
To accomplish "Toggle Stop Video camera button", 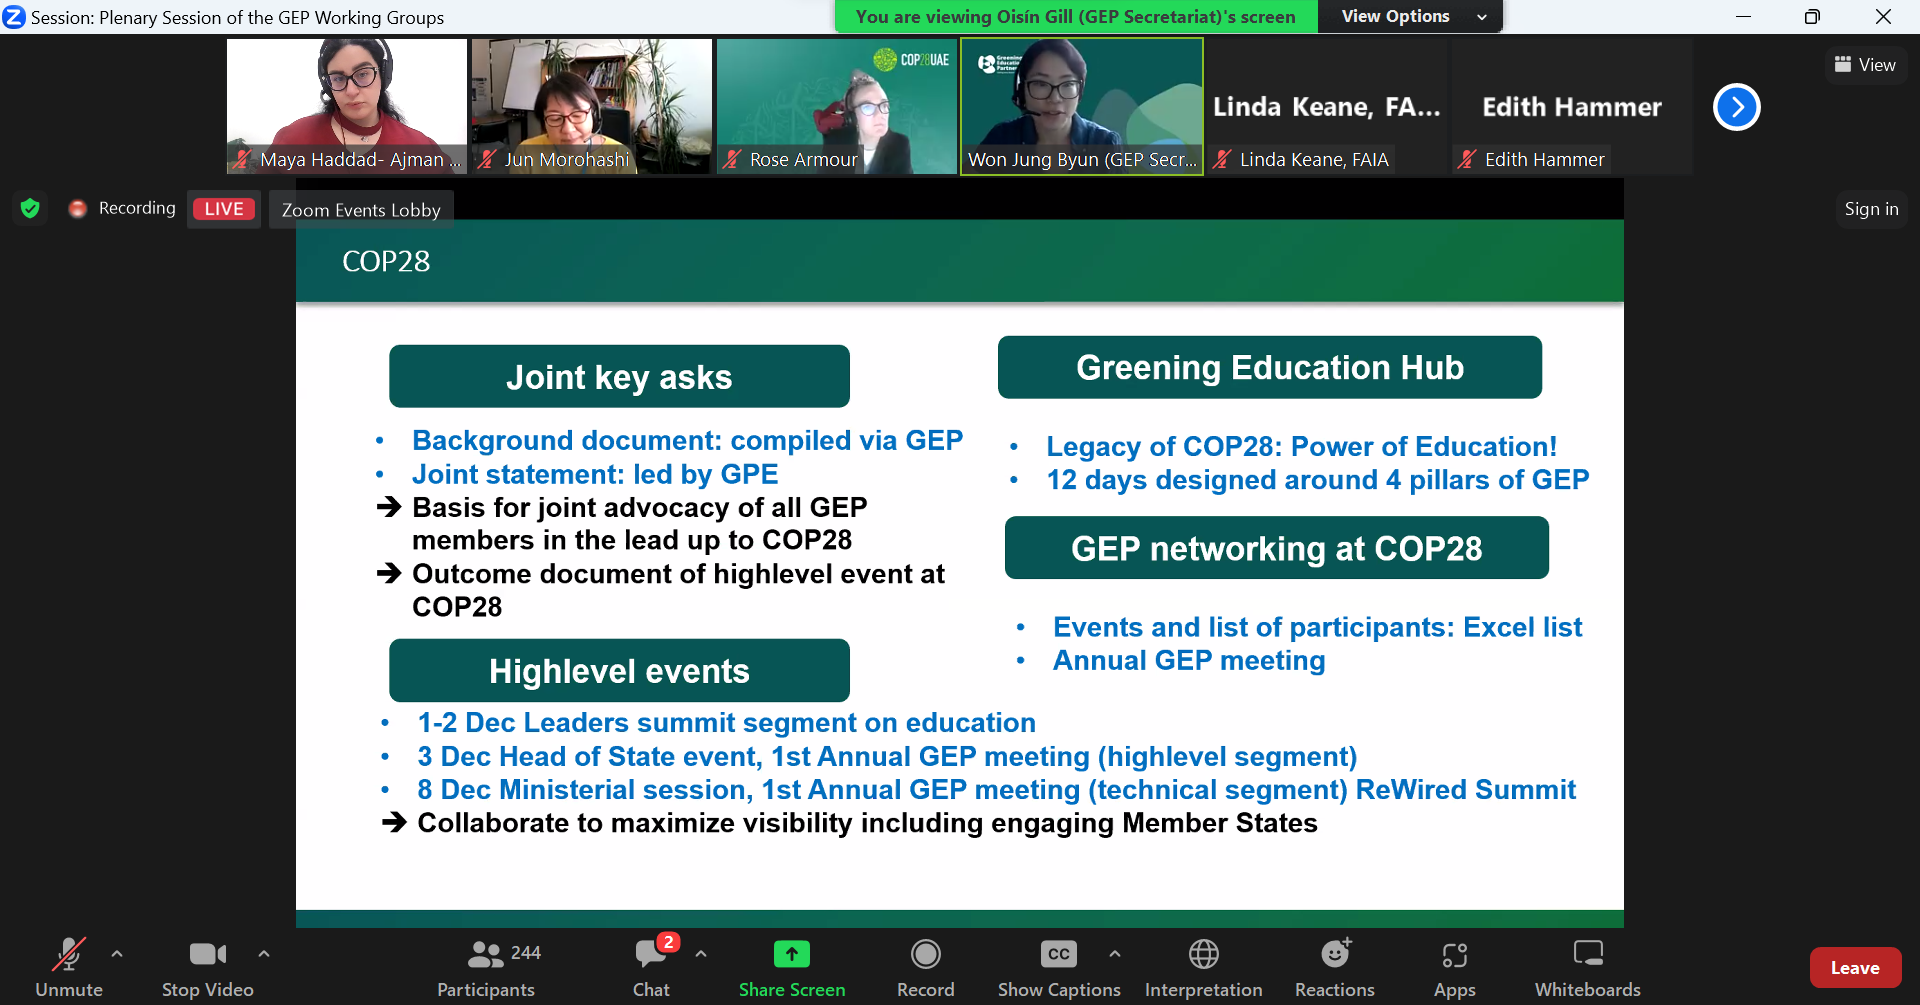I will tap(207, 955).
